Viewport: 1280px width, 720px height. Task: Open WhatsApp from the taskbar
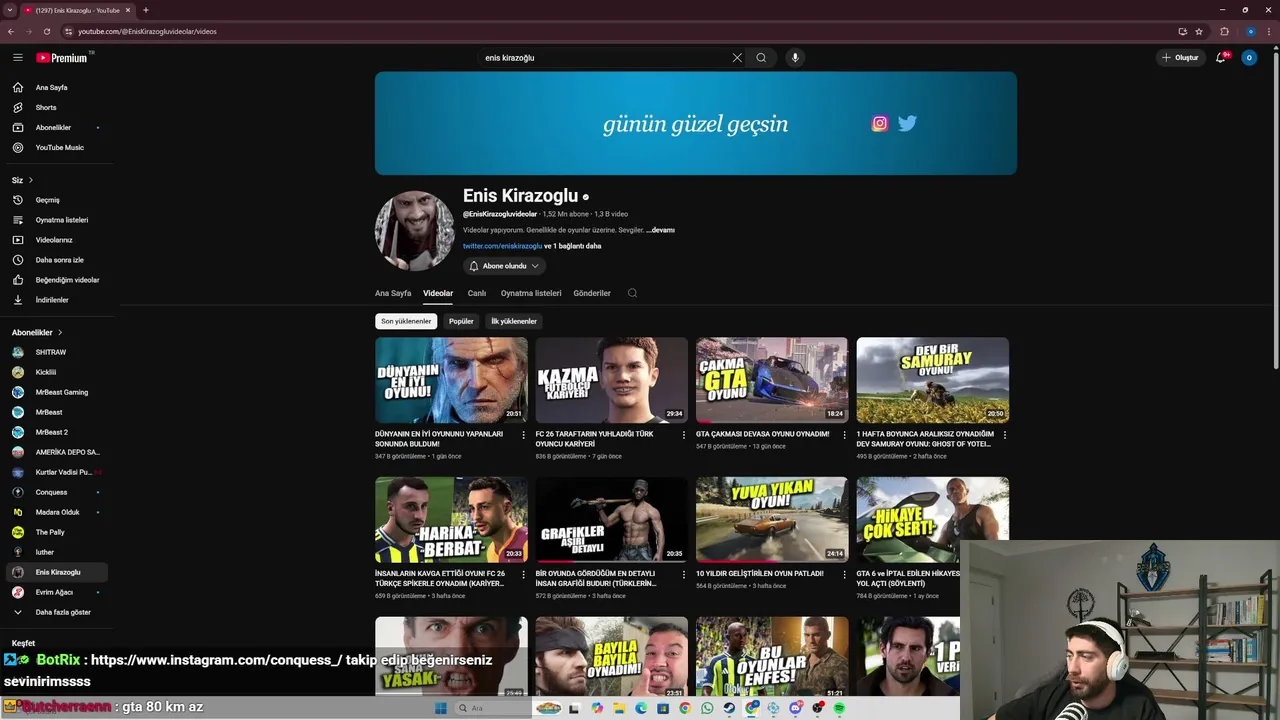[x=707, y=708]
